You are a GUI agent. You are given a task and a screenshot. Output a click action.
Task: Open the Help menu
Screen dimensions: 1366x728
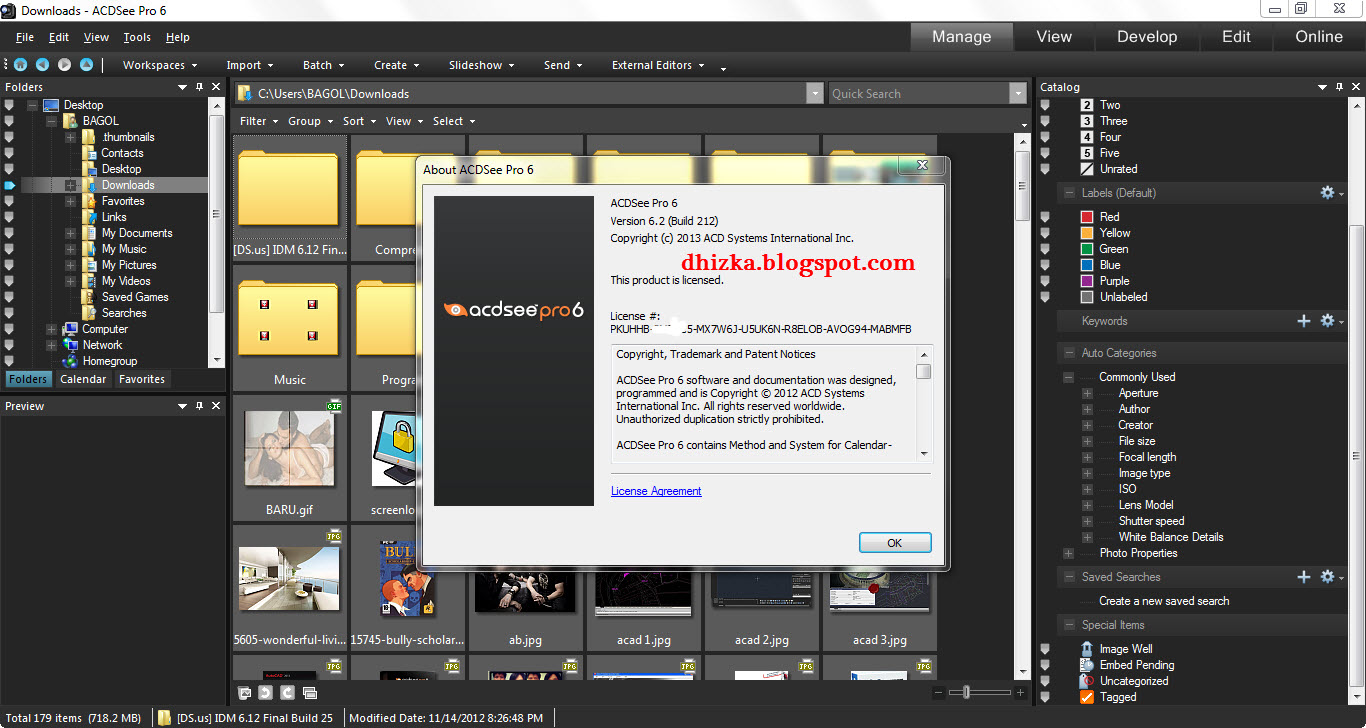[178, 37]
